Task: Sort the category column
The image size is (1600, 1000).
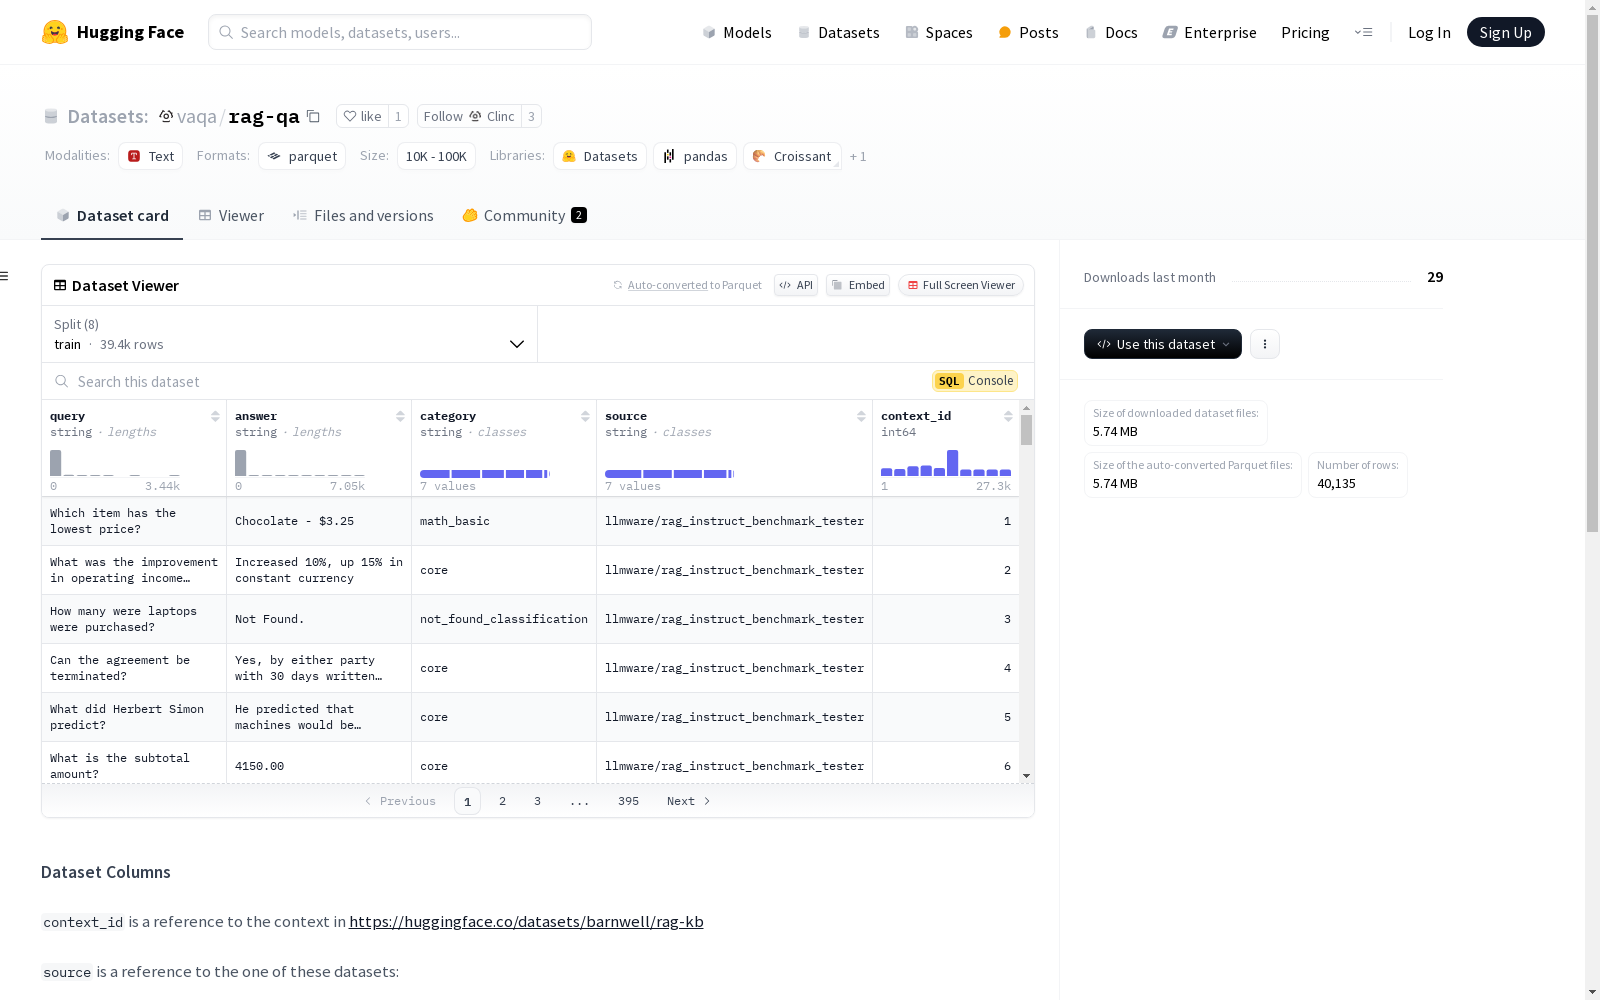Action: coord(585,416)
